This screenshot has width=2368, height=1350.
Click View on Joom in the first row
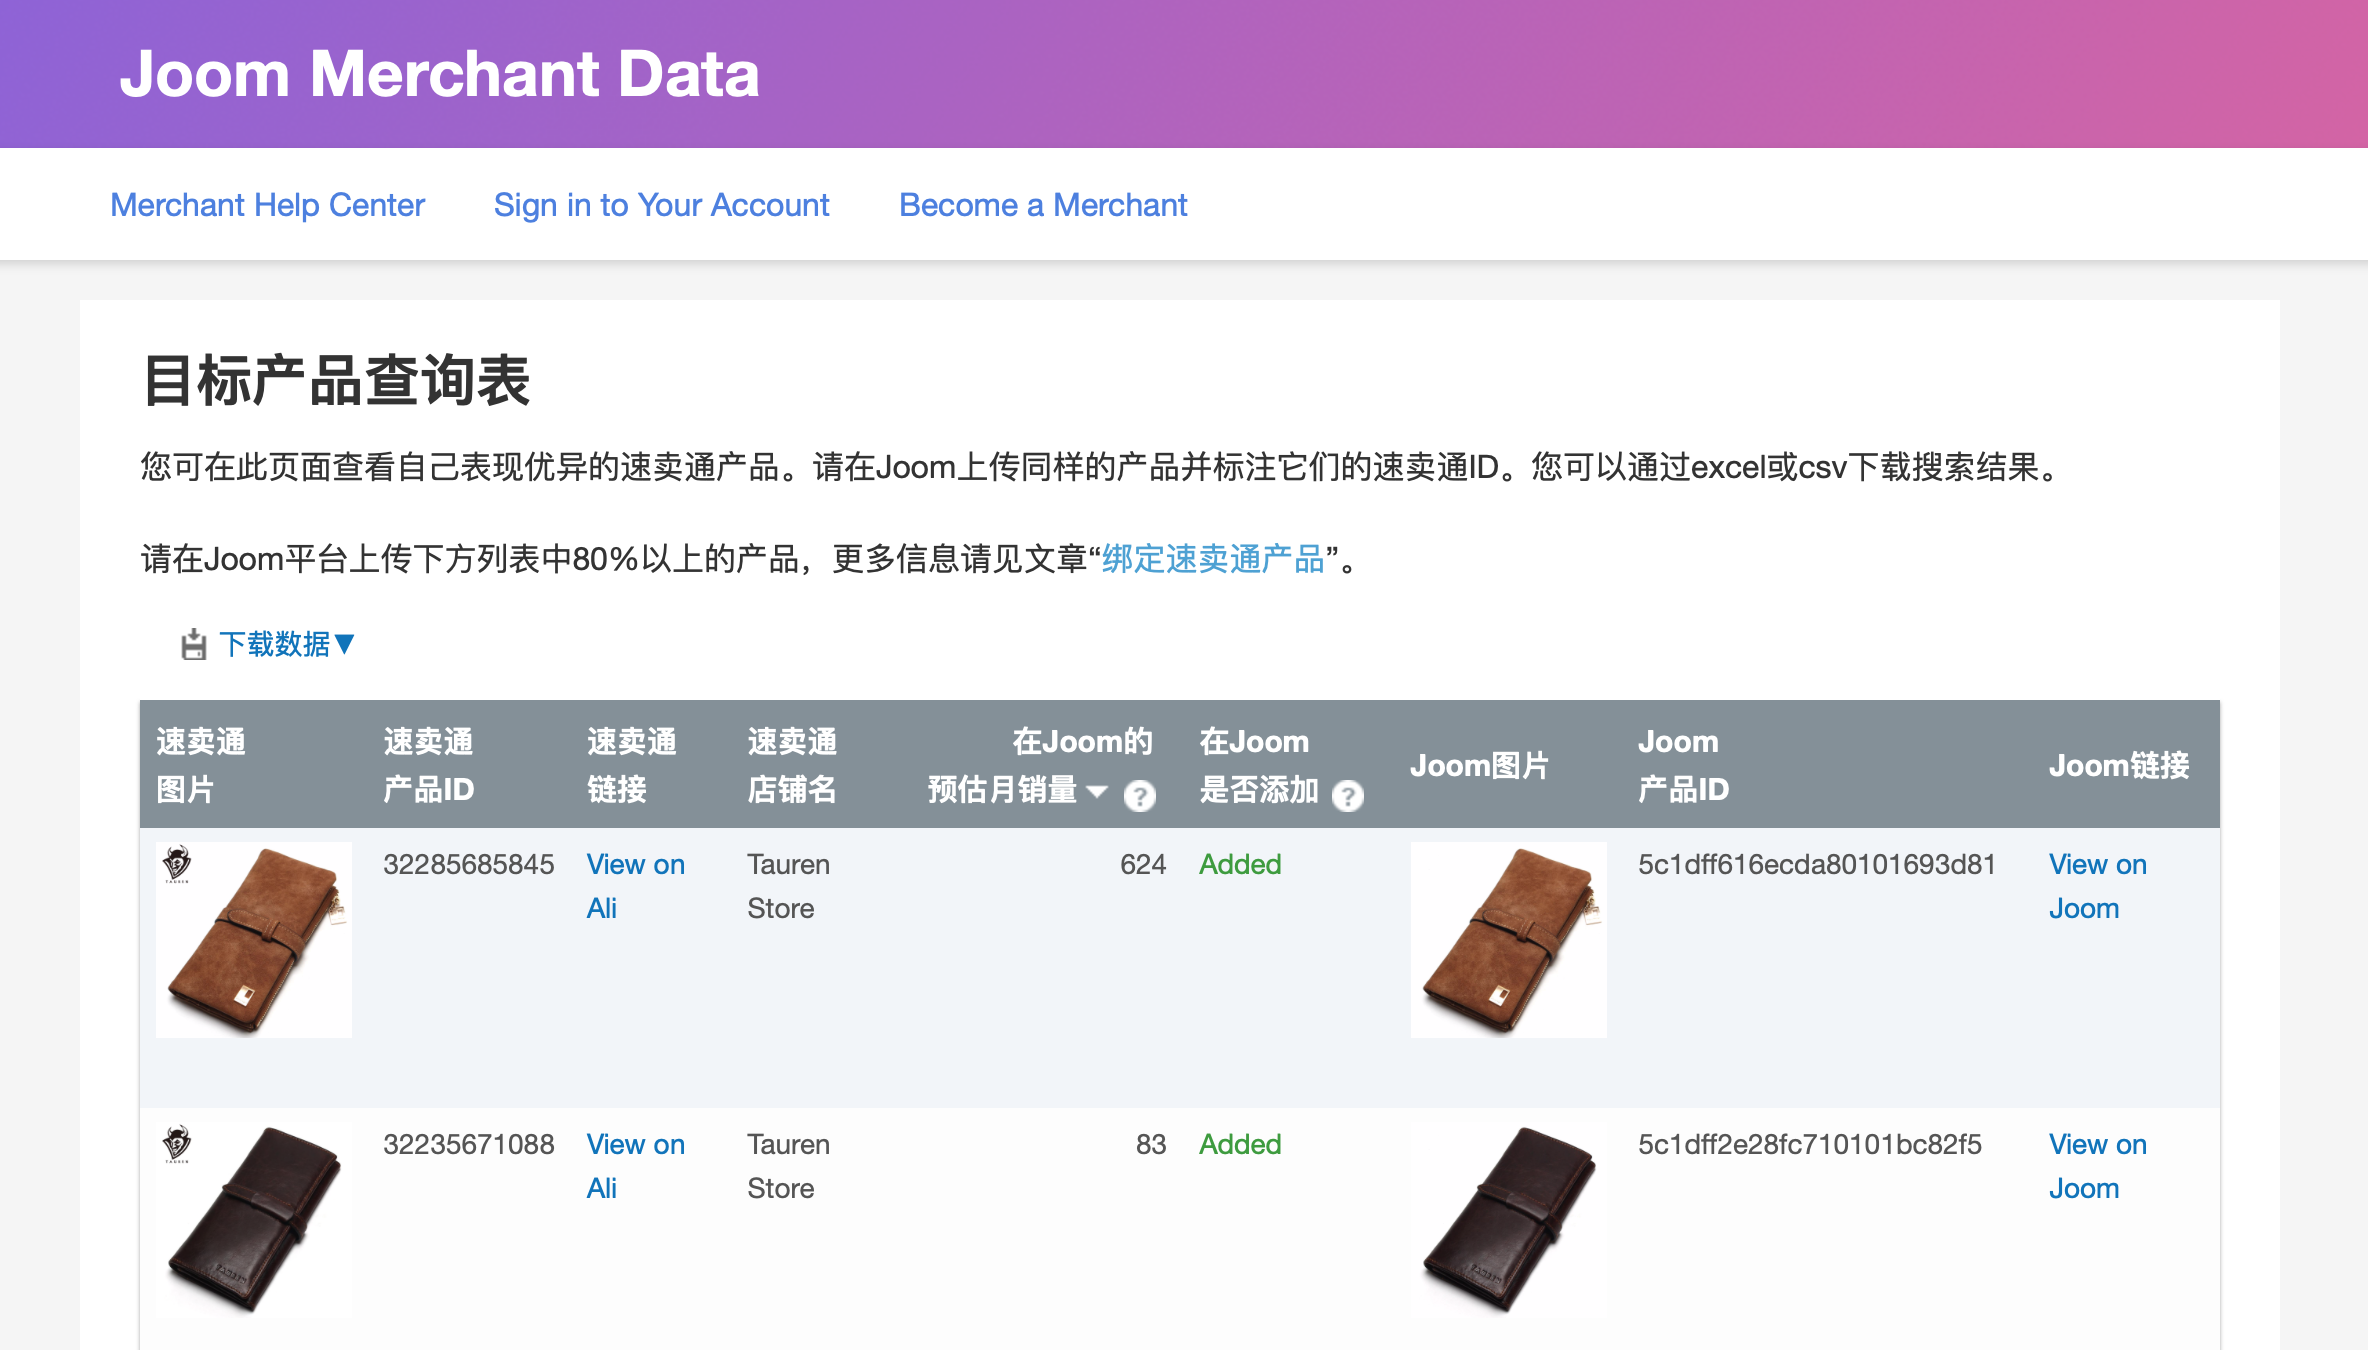pos(2098,886)
